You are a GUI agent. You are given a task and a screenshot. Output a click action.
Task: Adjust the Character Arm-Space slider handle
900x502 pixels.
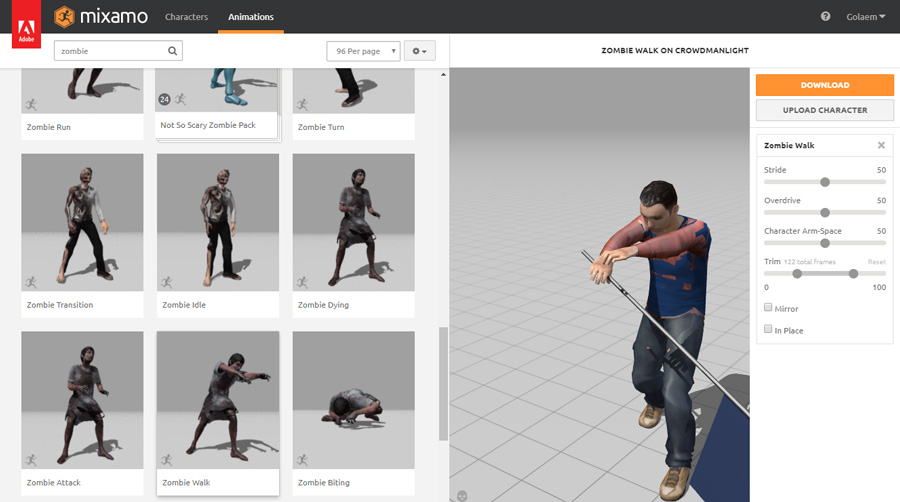click(x=825, y=243)
